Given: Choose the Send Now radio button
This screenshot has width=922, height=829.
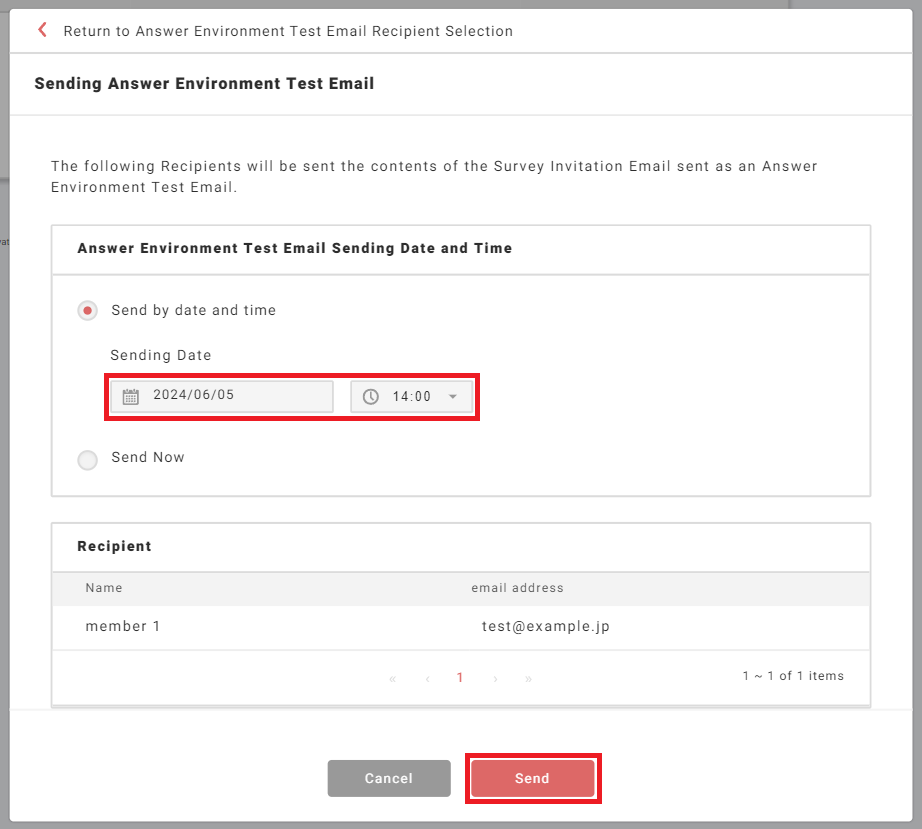Looking at the screenshot, I should [x=88, y=459].
